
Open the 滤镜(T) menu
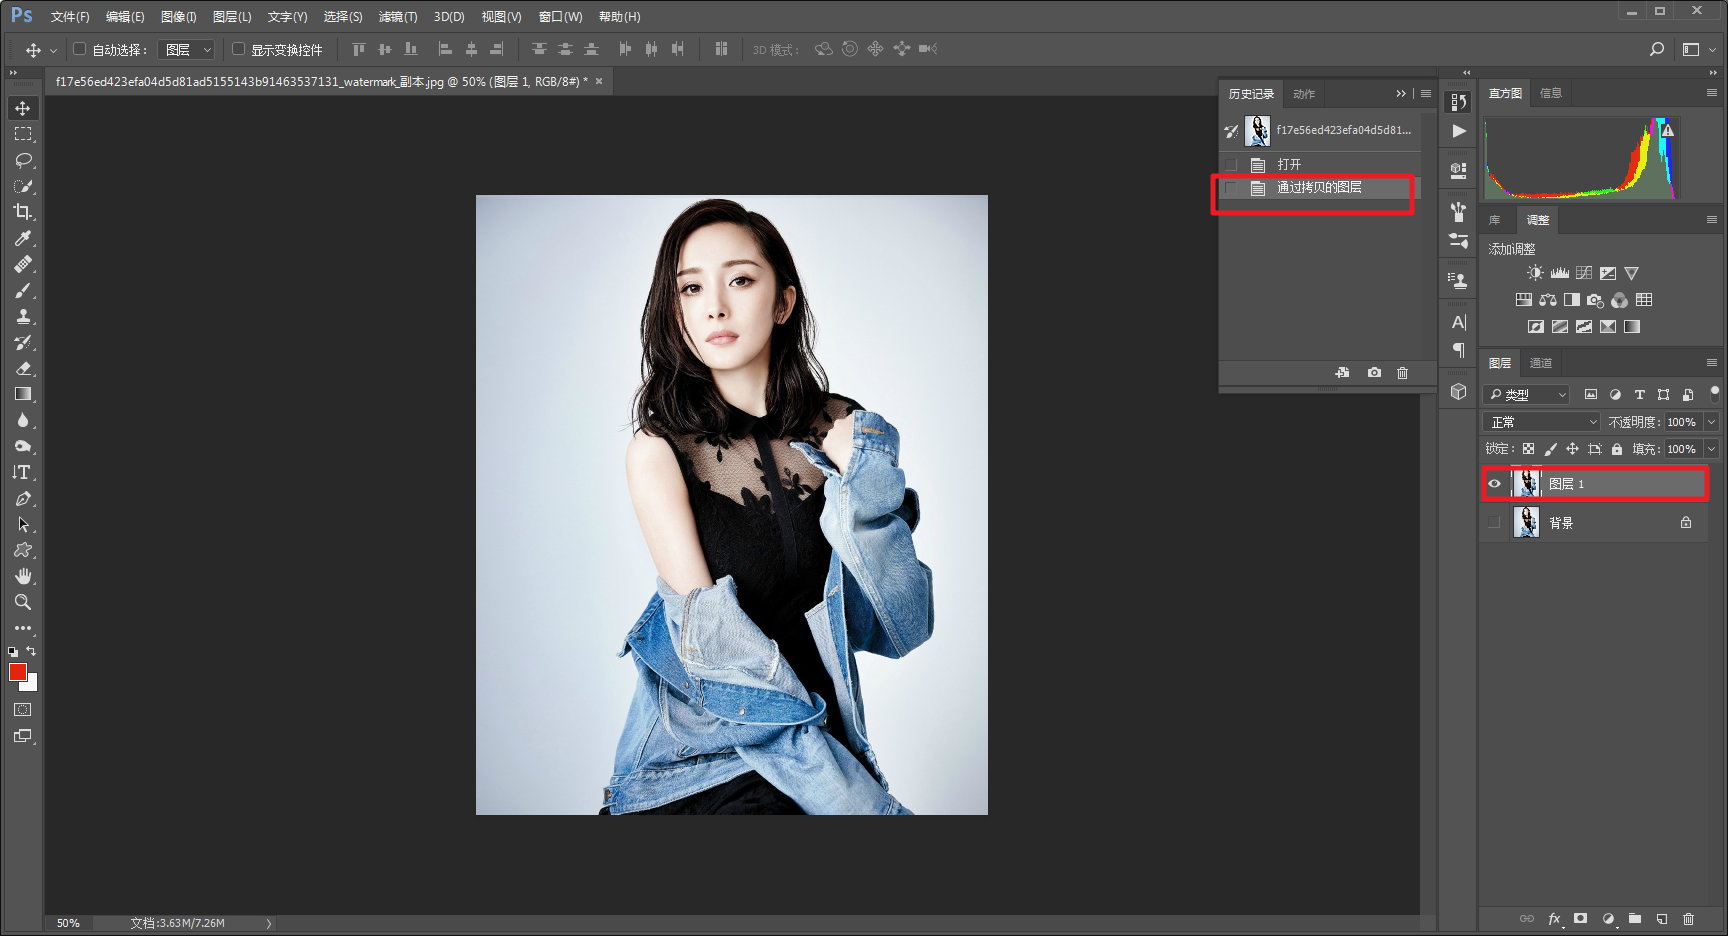[398, 17]
